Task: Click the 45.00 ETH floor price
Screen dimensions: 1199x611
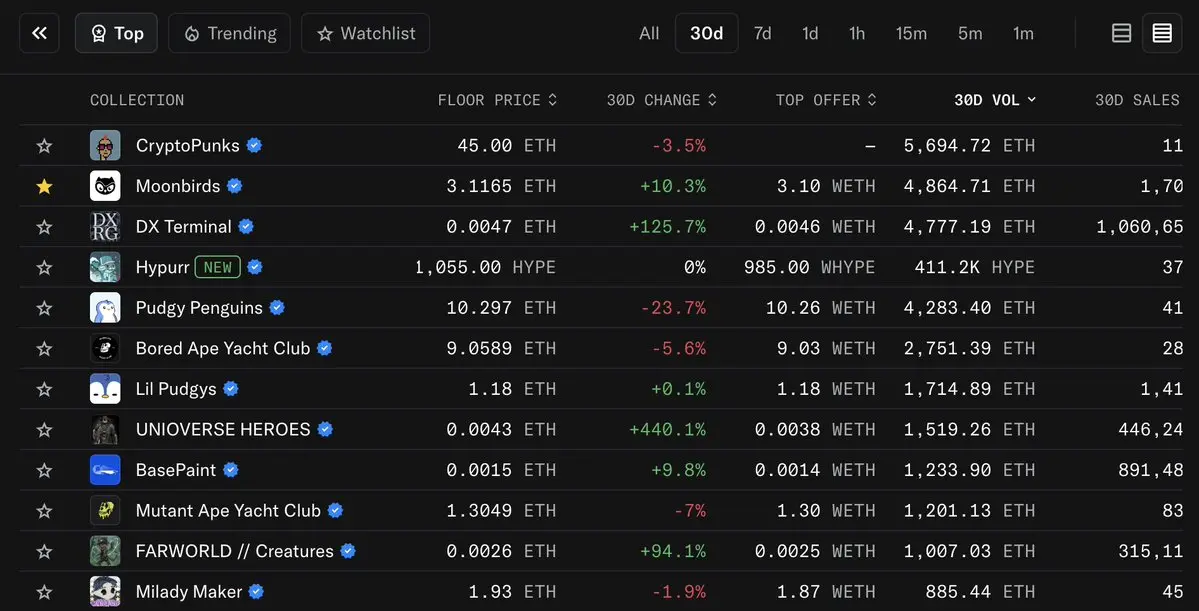Action: pyautogui.click(x=506, y=145)
